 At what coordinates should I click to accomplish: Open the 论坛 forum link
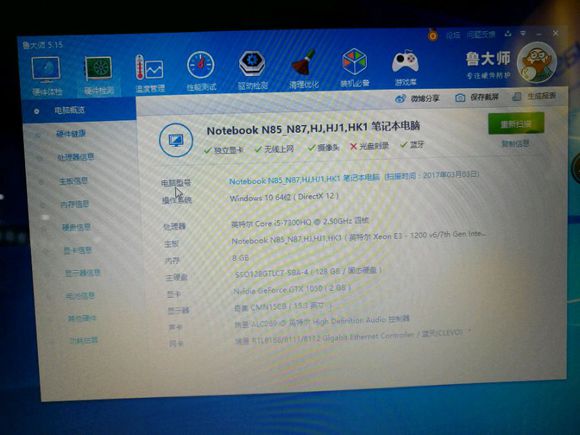tap(453, 35)
